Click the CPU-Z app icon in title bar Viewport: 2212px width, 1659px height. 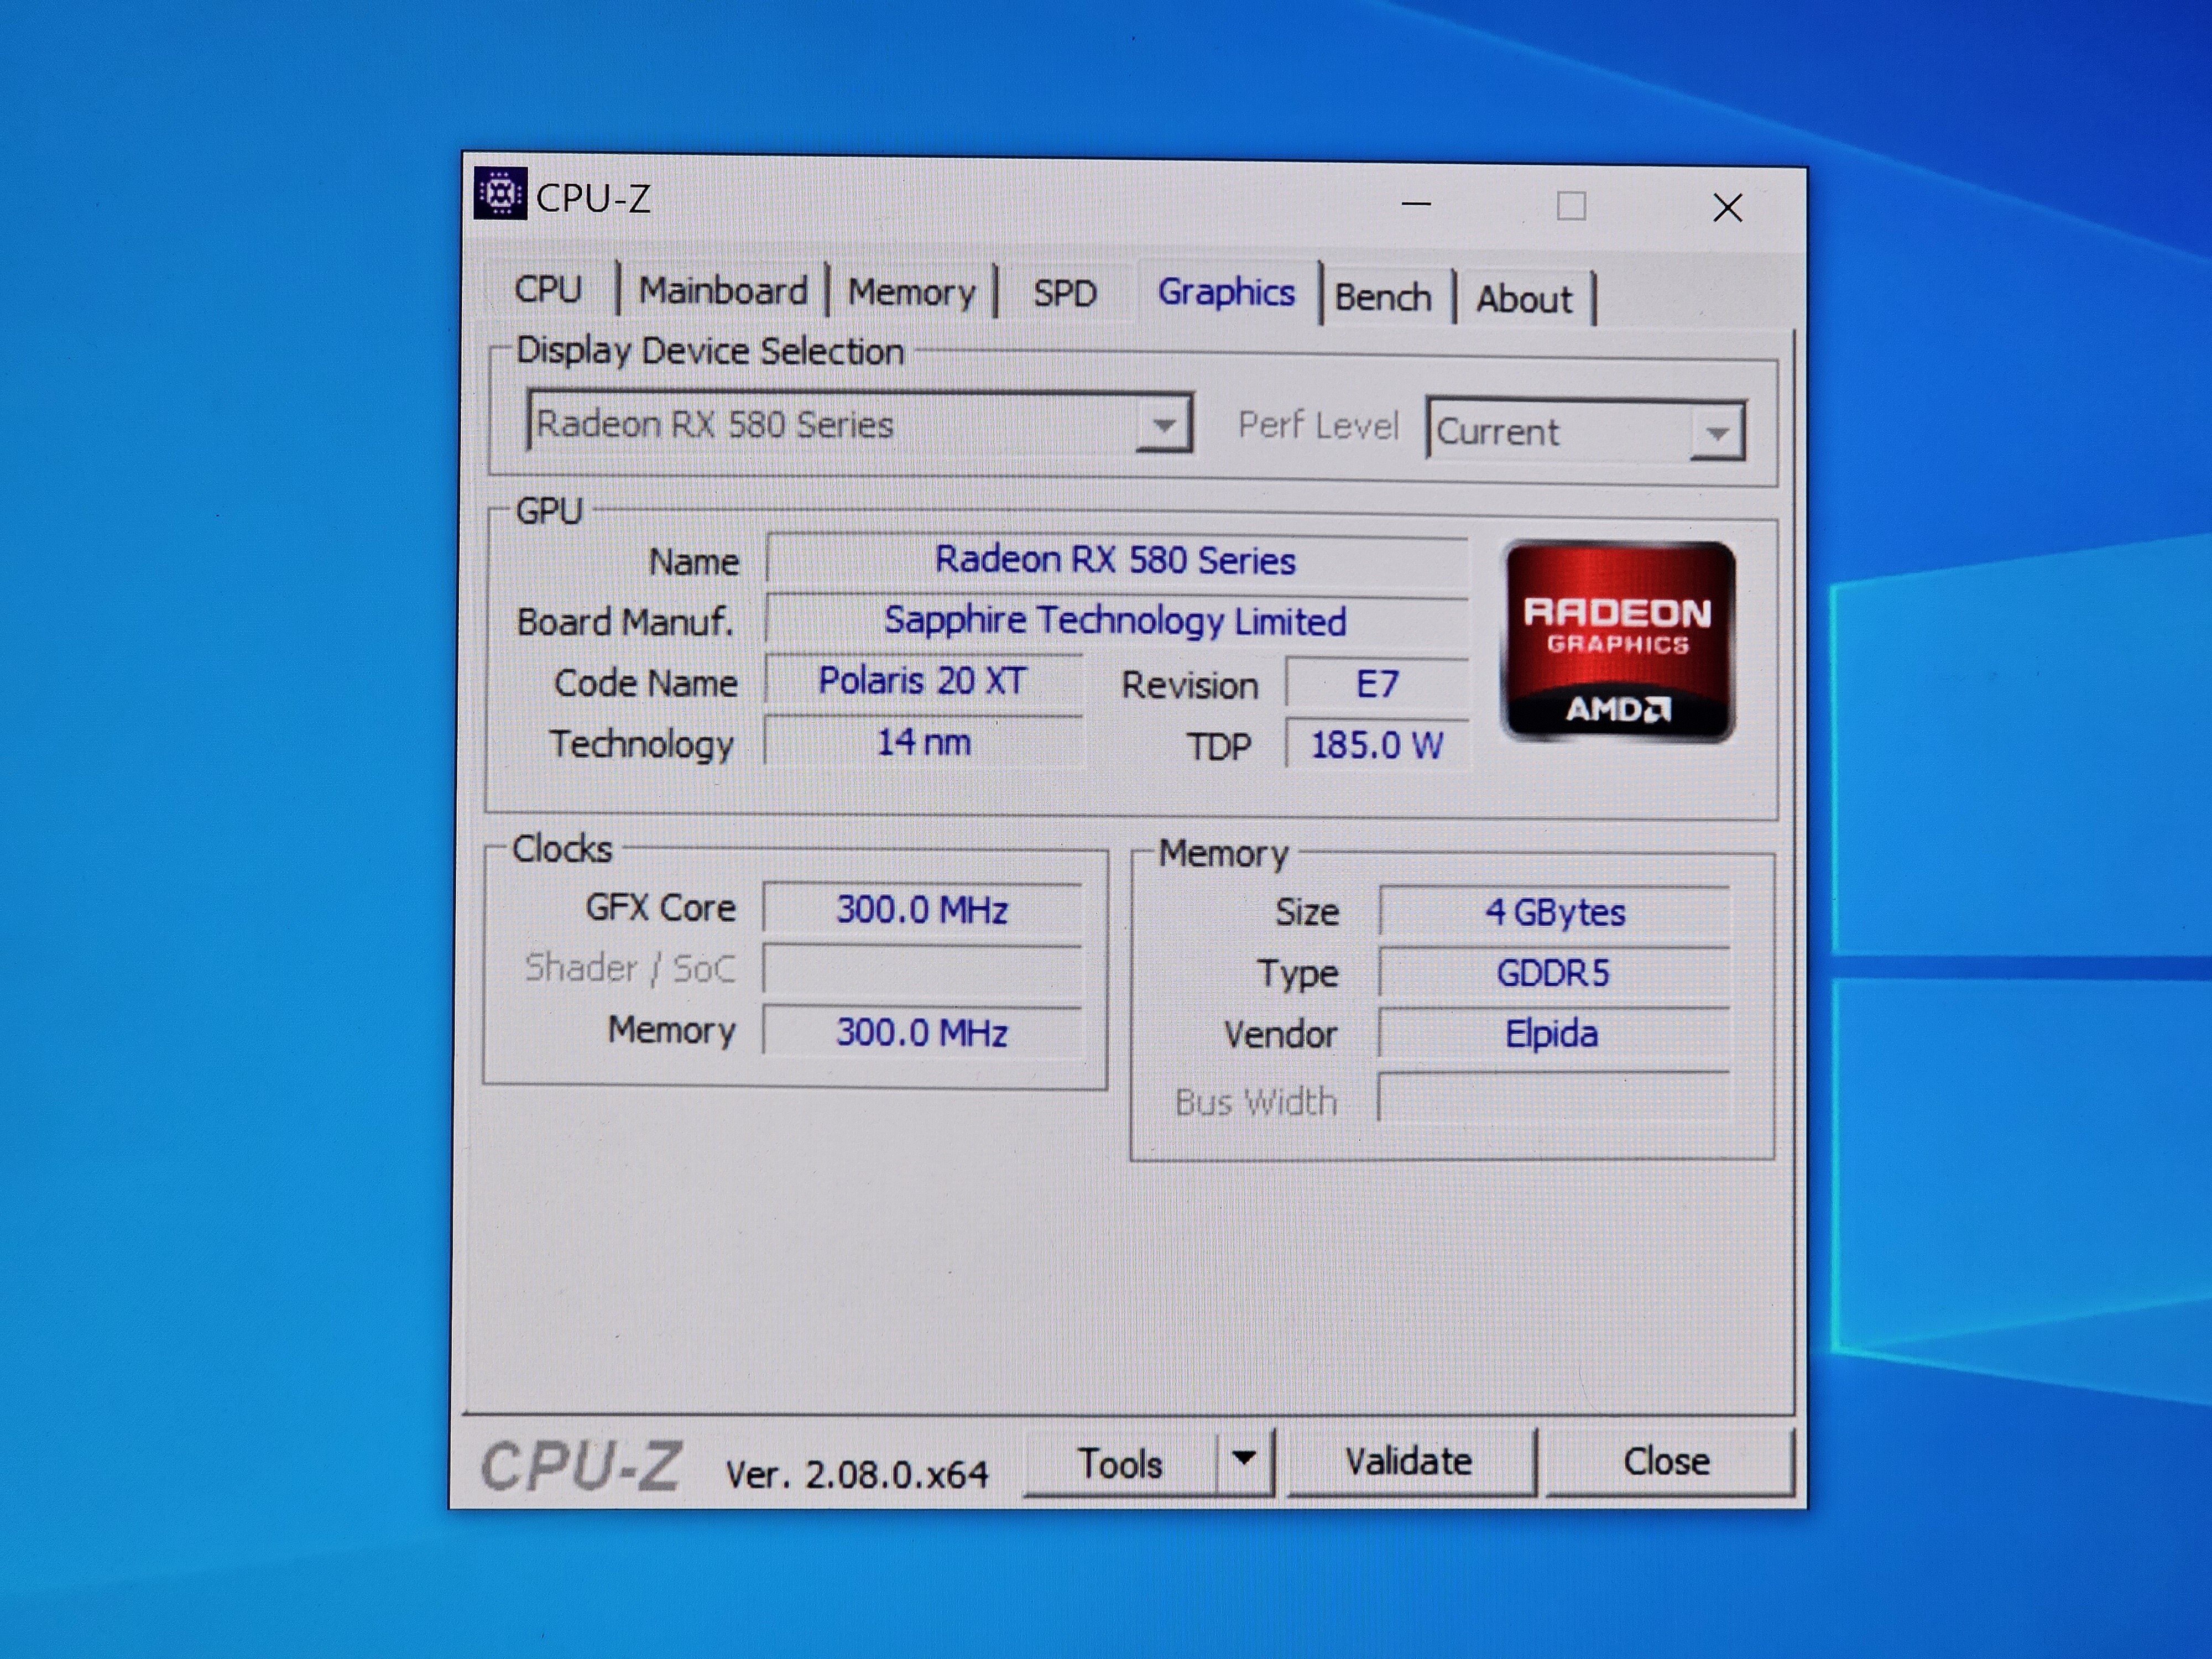(x=500, y=193)
